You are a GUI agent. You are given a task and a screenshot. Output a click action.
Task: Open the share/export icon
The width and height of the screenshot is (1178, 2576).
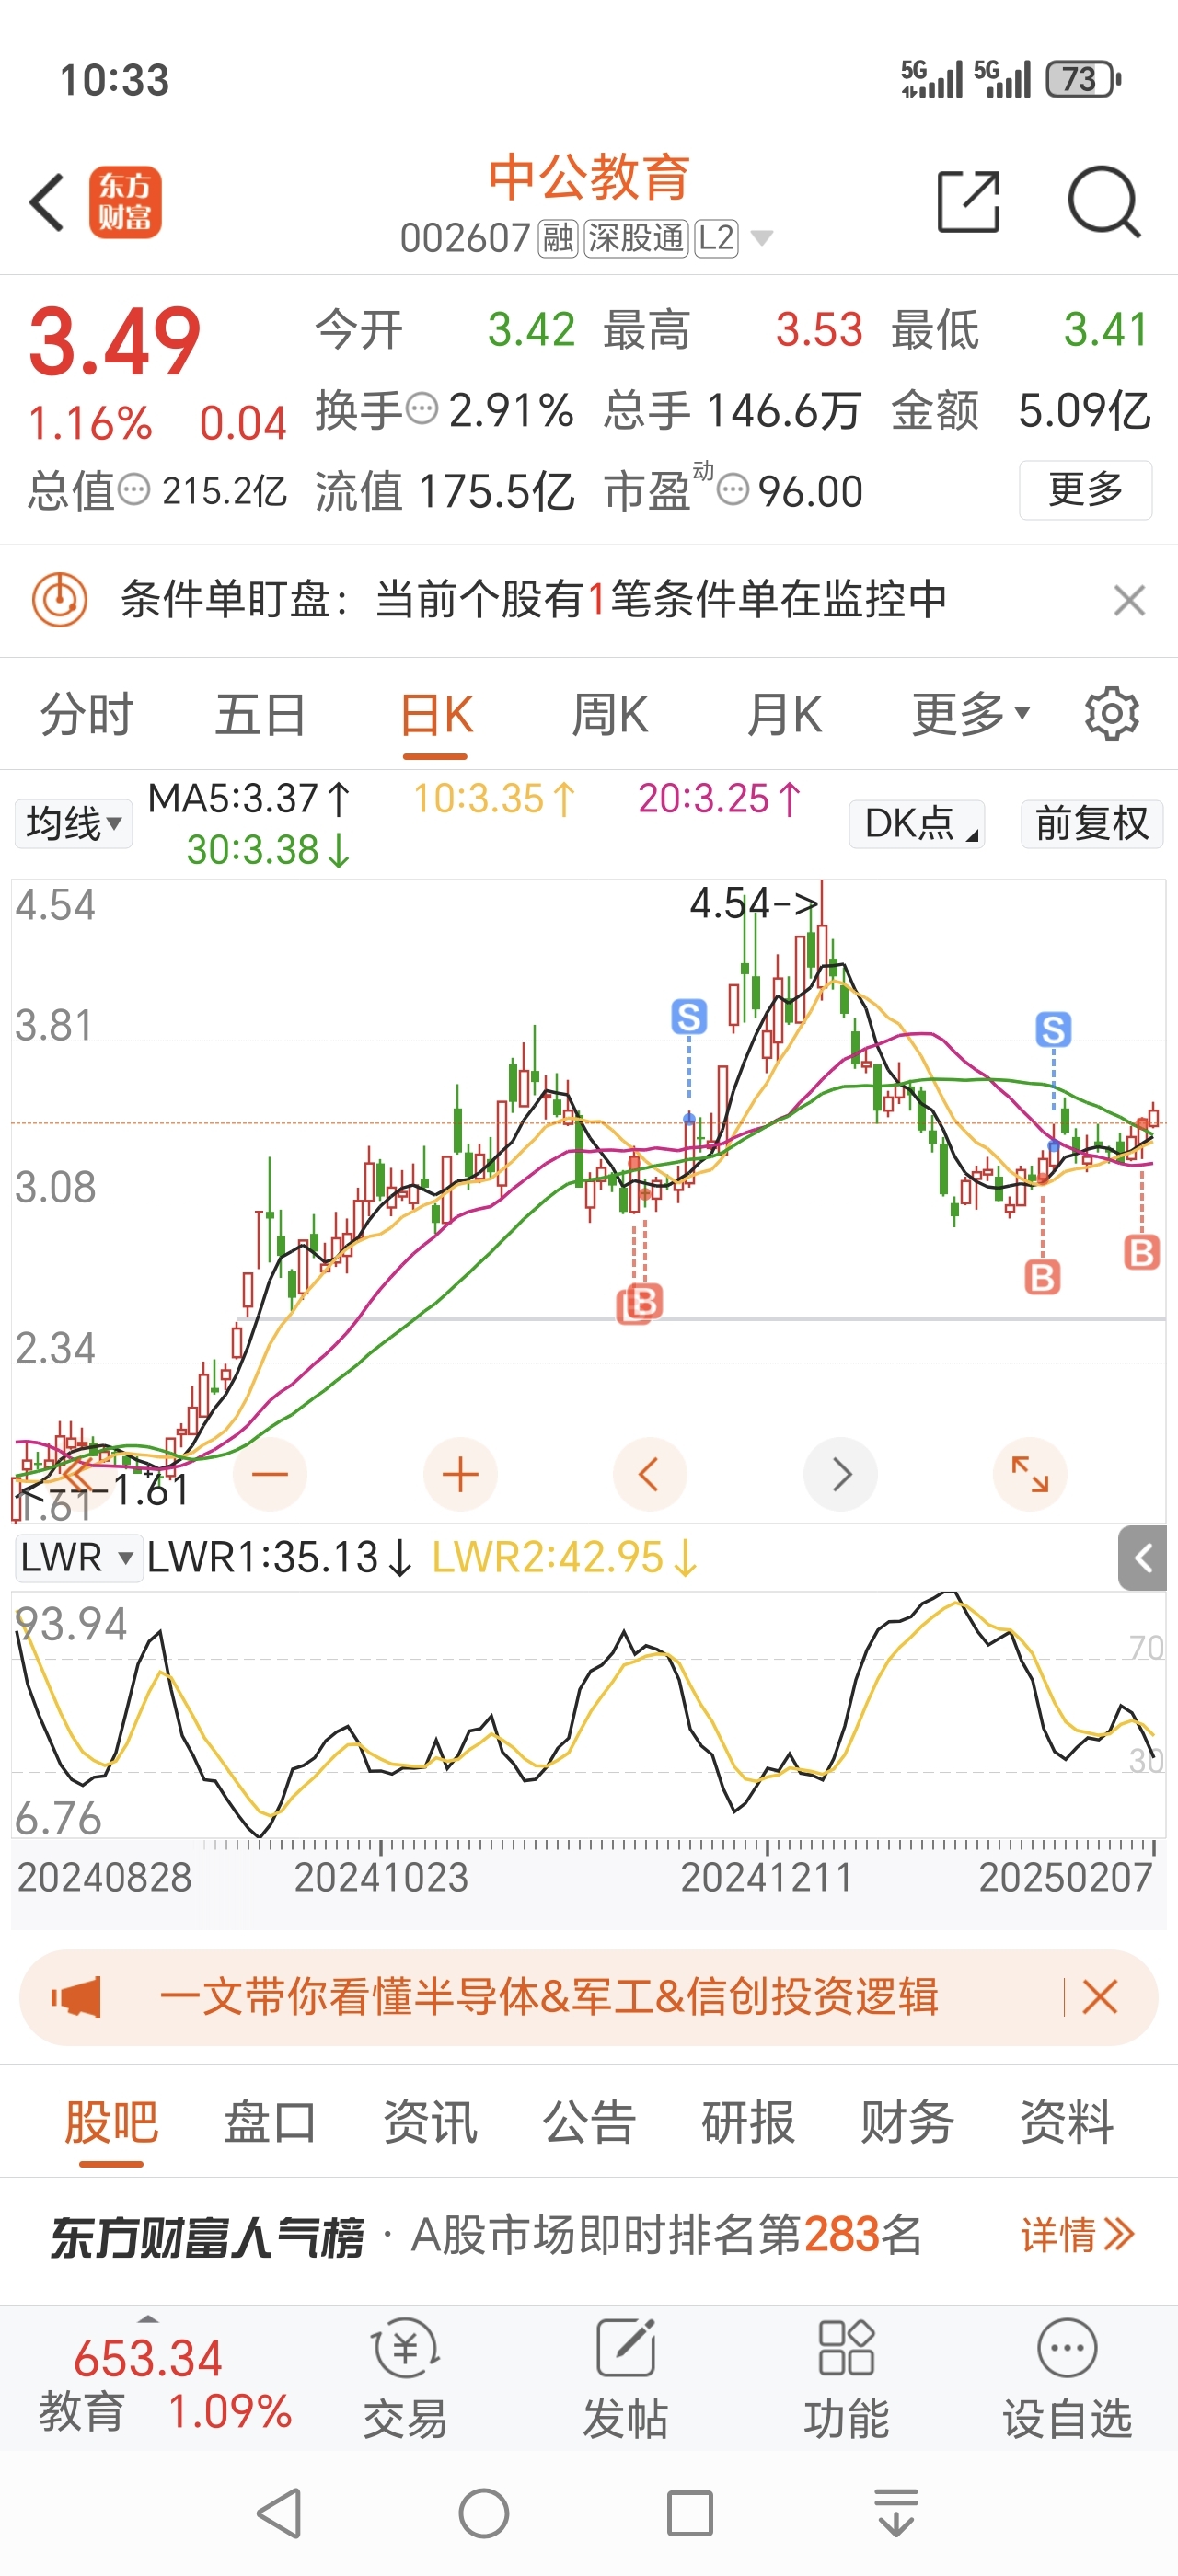click(x=968, y=202)
